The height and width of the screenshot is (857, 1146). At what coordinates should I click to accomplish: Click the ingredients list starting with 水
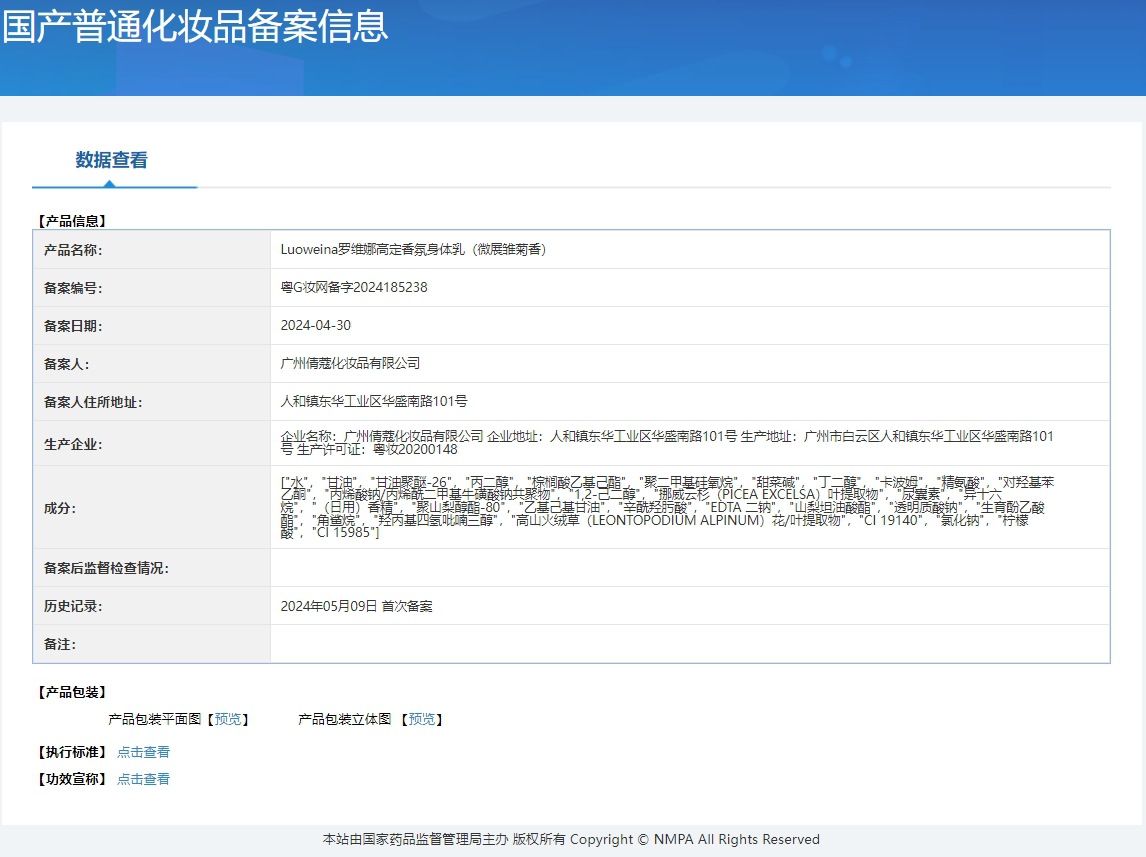(x=667, y=507)
